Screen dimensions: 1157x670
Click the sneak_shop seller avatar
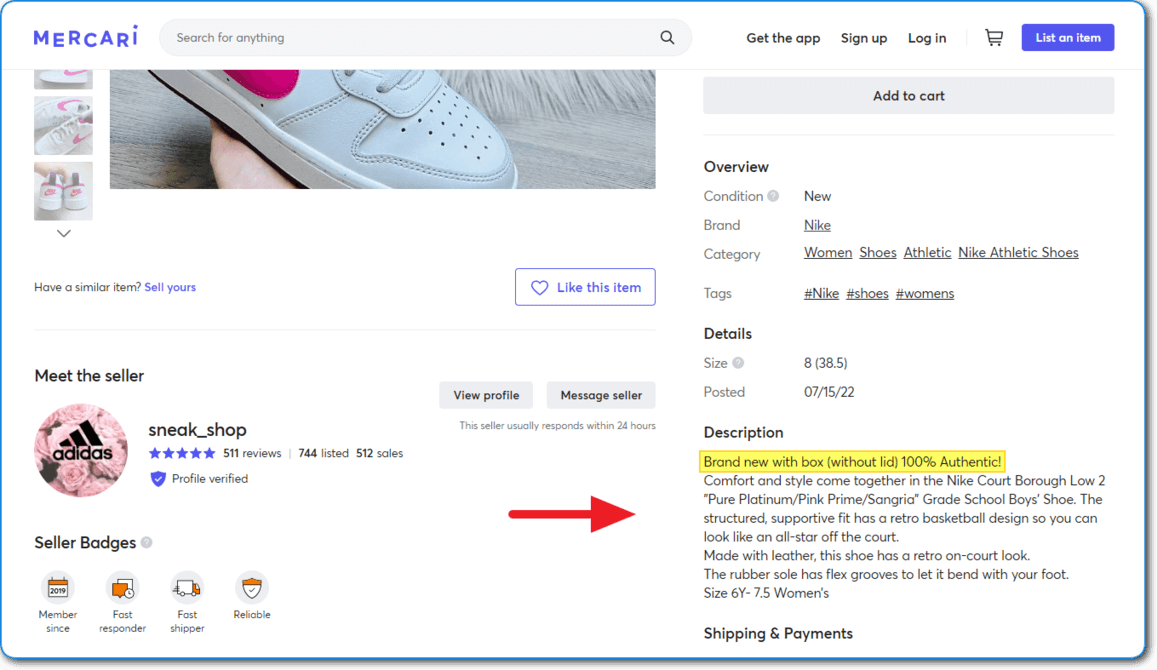[x=81, y=450]
